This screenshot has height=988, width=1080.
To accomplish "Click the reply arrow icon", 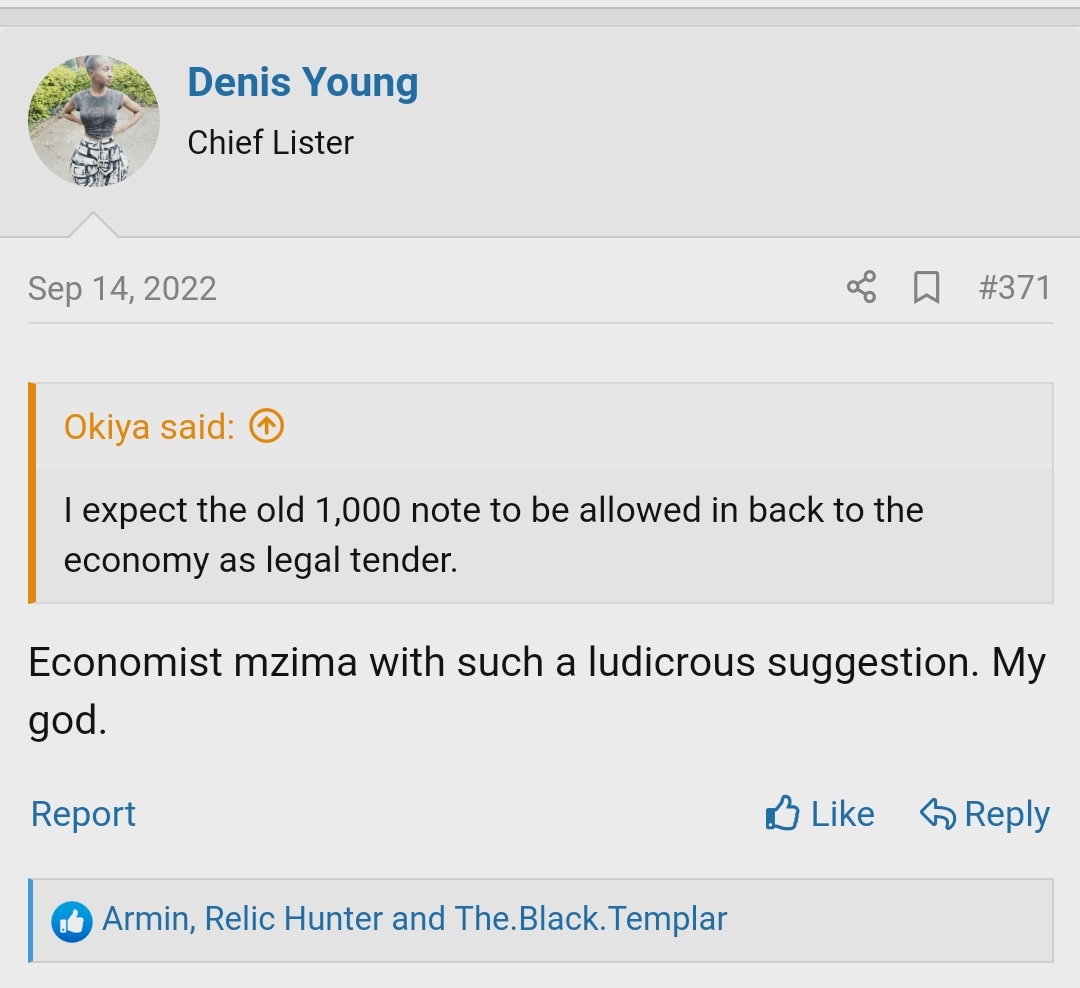I will [x=938, y=814].
